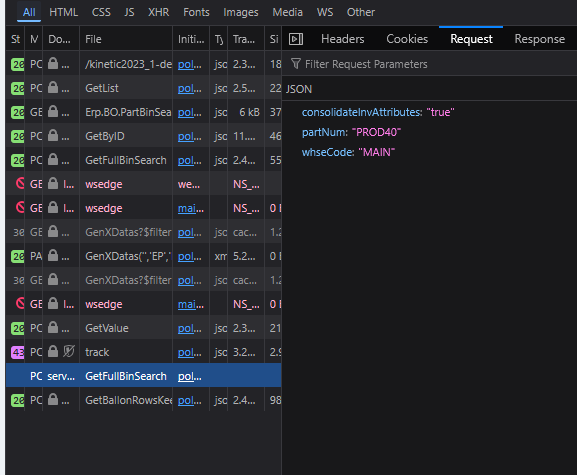This screenshot has height=475, width=577.
Task: Select the highlighted GetFullBinSearch request
Action: [x=144, y=376]
